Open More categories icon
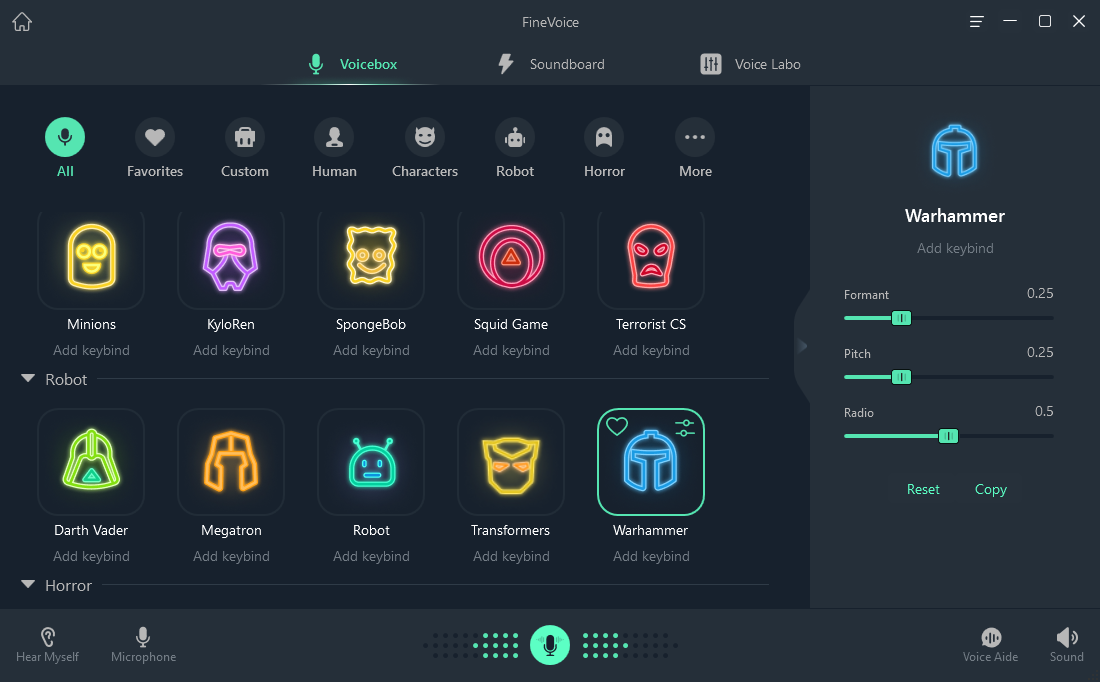 click(695, 137)
